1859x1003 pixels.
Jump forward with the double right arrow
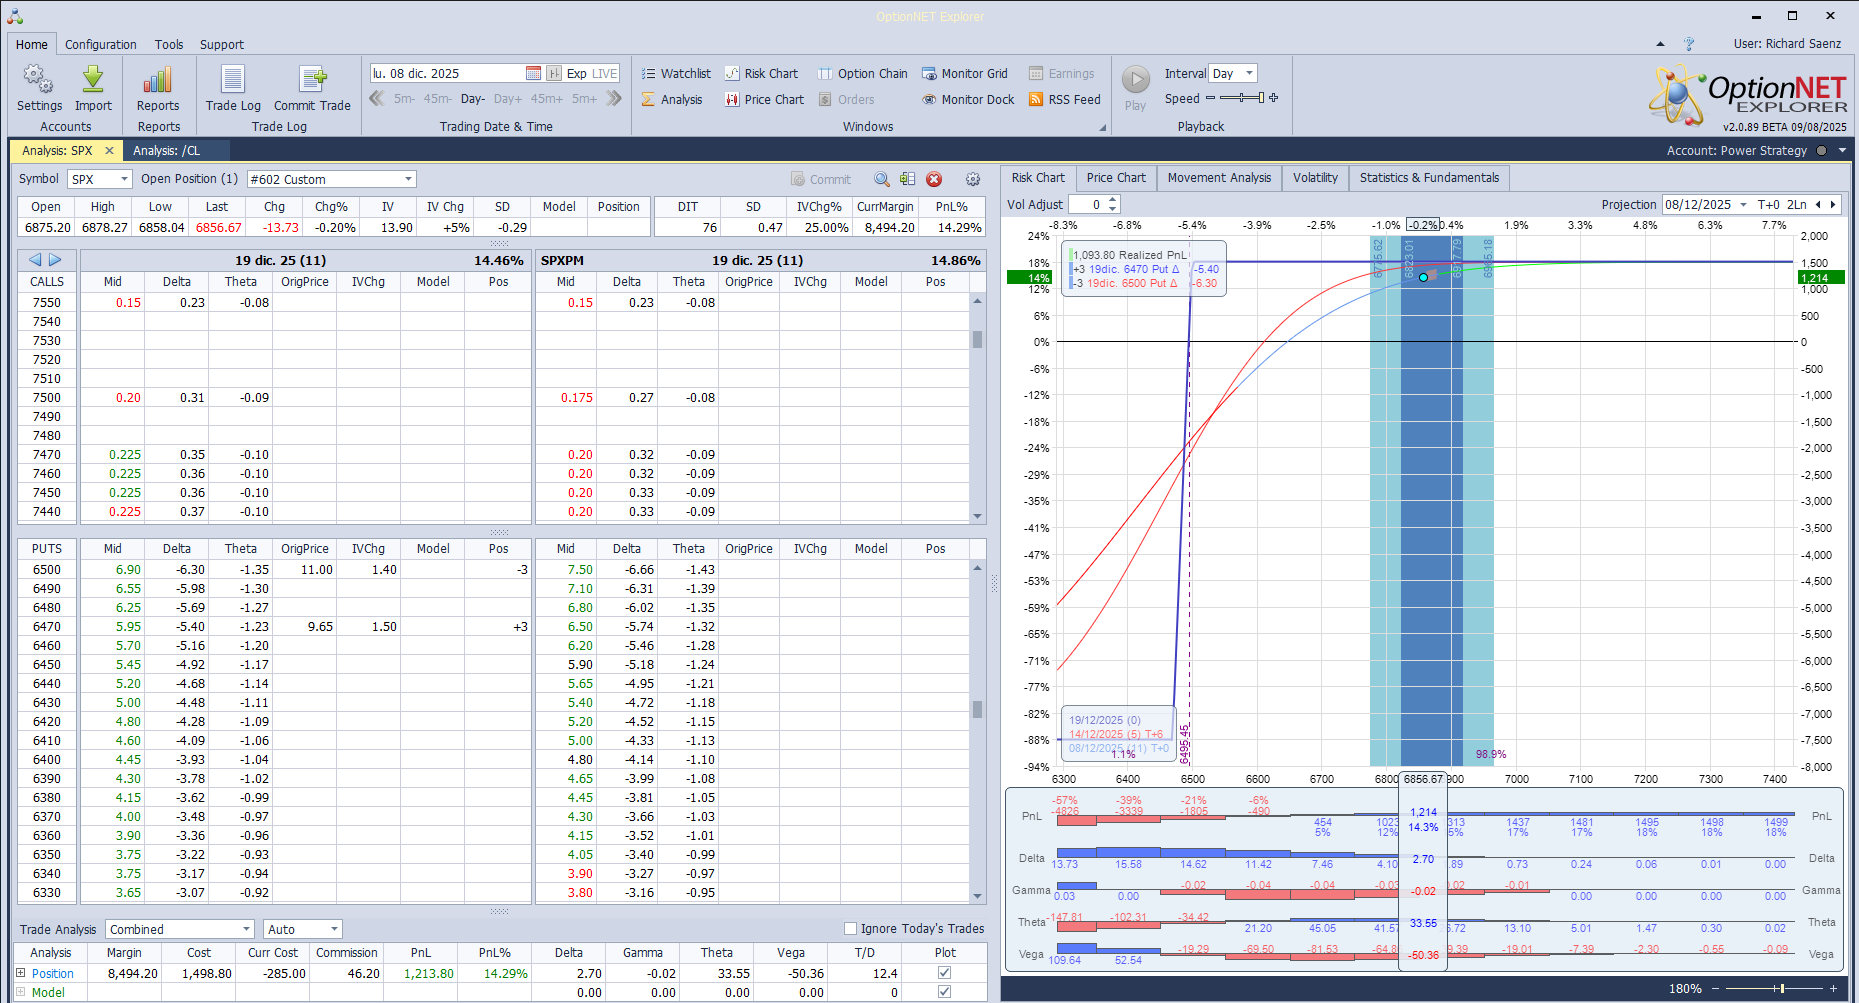(x=614, y=98)
